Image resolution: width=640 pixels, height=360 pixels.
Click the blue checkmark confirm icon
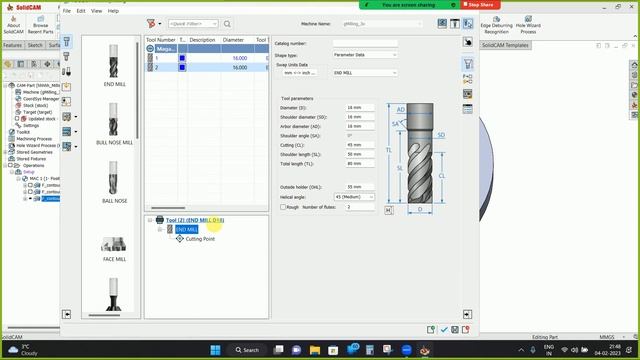444,329
